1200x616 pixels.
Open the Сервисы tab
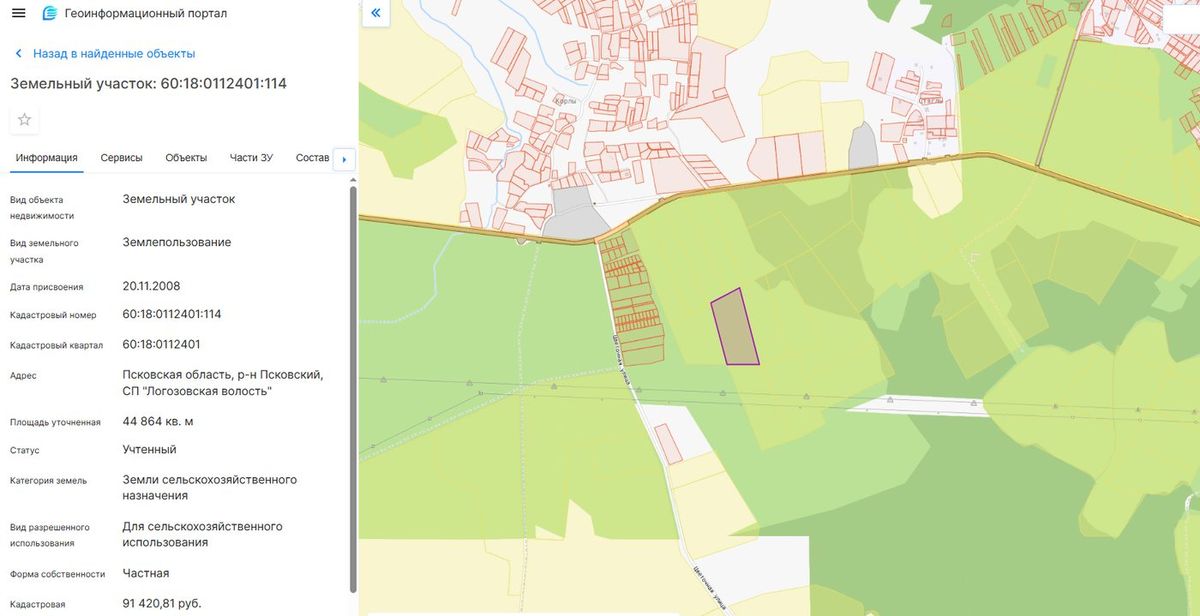point(121,158)
